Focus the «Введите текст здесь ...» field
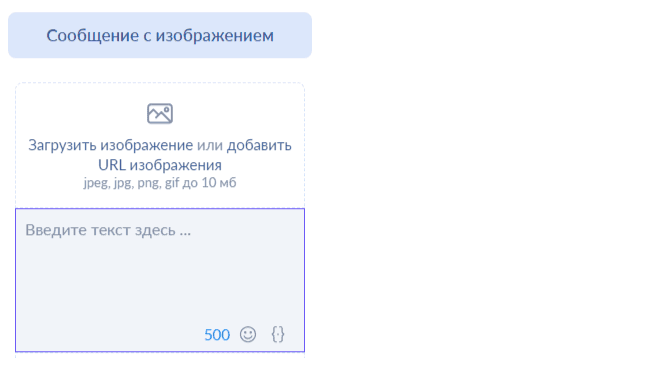 pos(160,280)
